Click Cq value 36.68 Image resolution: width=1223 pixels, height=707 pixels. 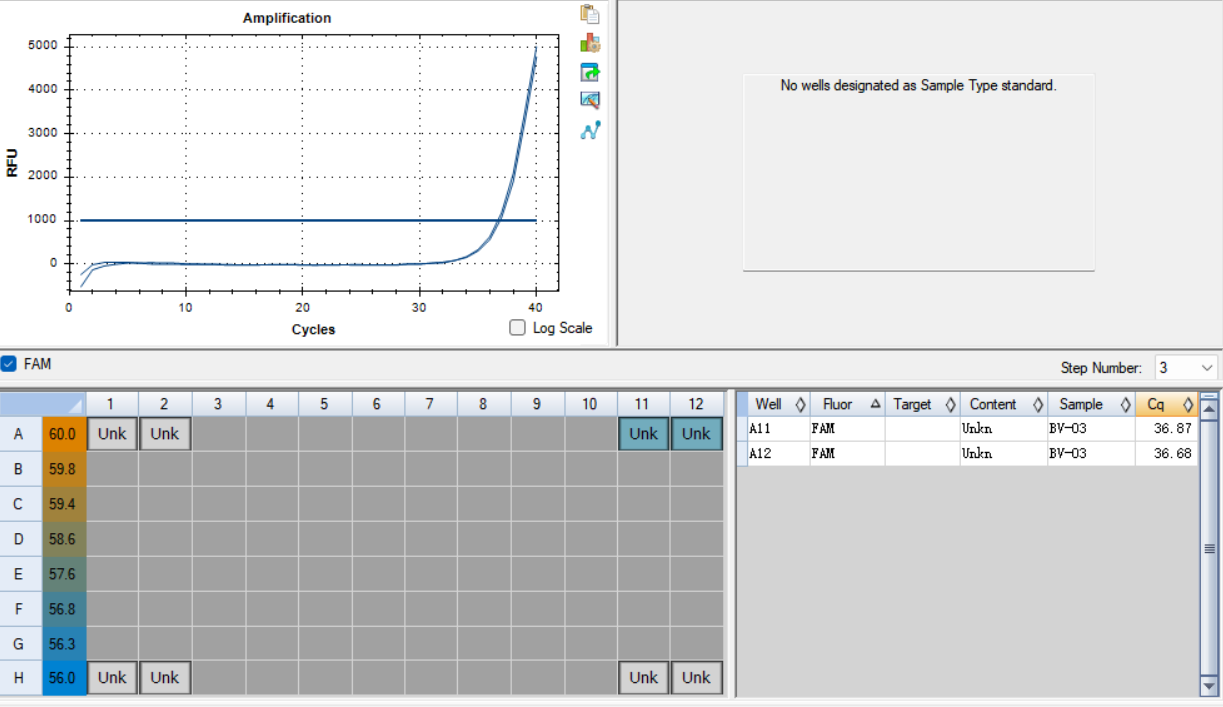(x=1172, y=453)
